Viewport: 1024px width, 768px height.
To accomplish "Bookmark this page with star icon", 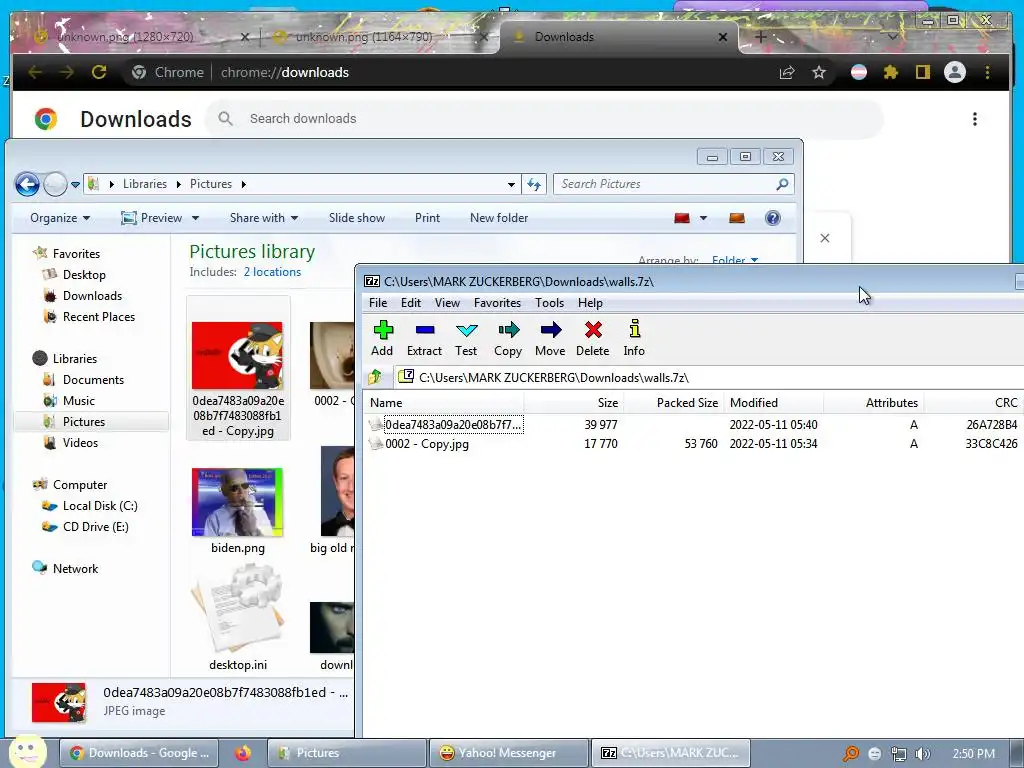I will coord(819,72).
